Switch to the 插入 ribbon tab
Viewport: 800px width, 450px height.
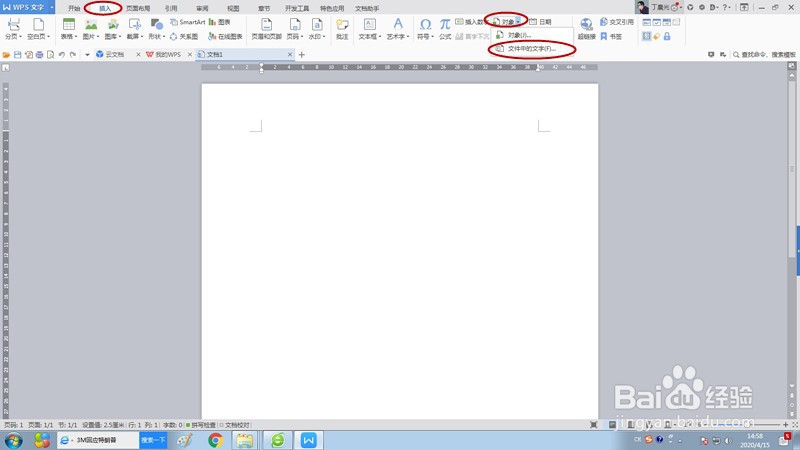[105, 8]
